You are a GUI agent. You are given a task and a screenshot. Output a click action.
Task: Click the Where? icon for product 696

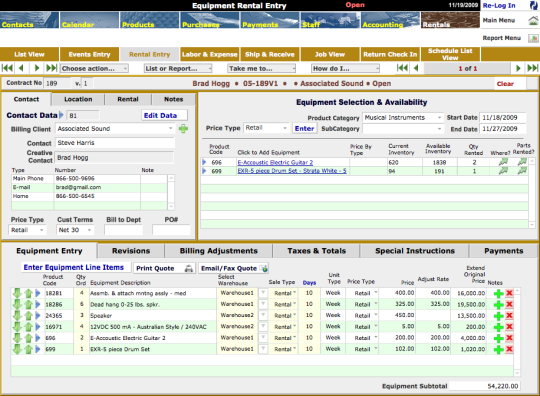tap(503, 162)
